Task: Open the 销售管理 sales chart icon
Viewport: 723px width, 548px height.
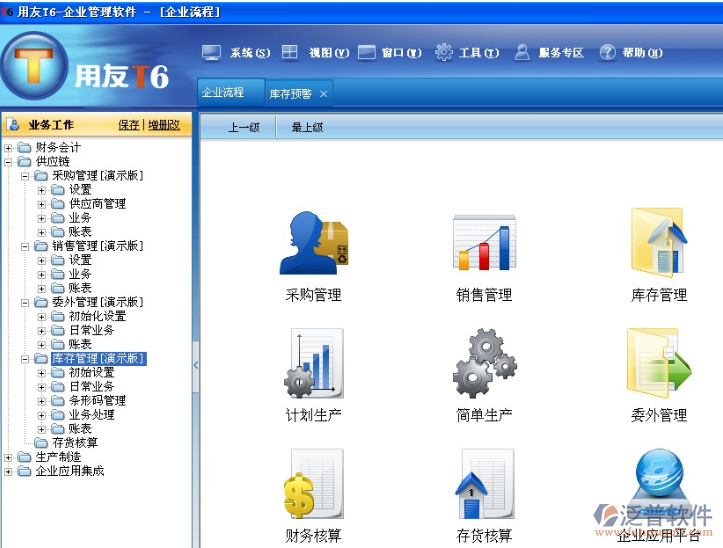Action: coord(484,243)
